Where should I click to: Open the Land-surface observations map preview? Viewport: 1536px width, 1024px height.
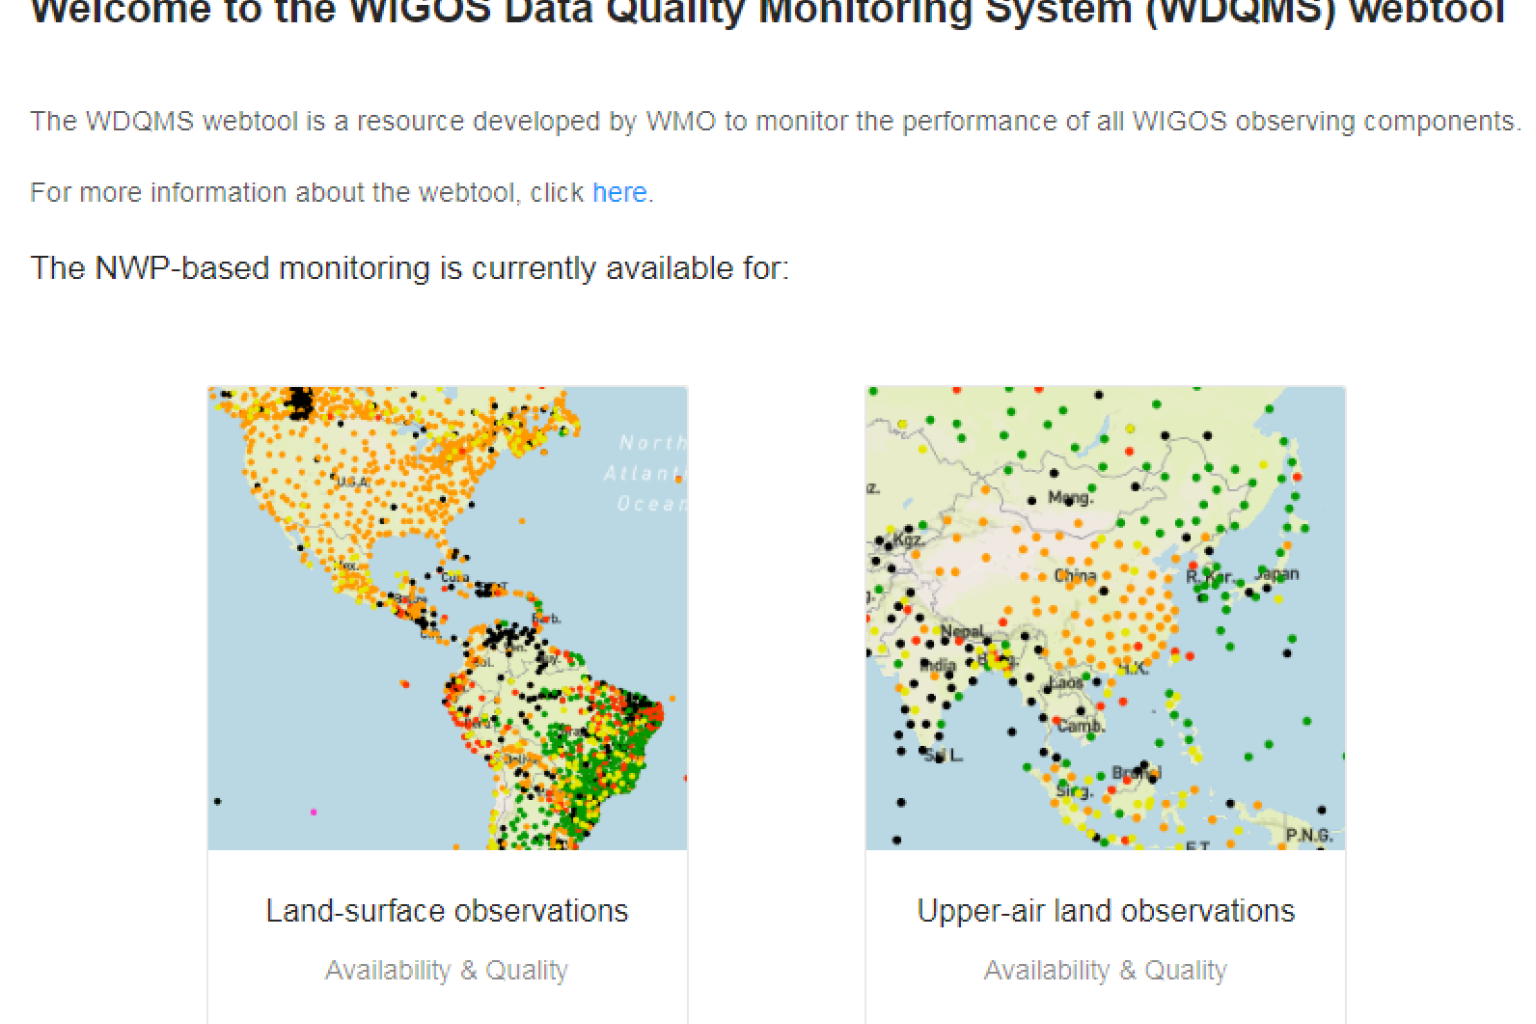click(x=447, y=617)
